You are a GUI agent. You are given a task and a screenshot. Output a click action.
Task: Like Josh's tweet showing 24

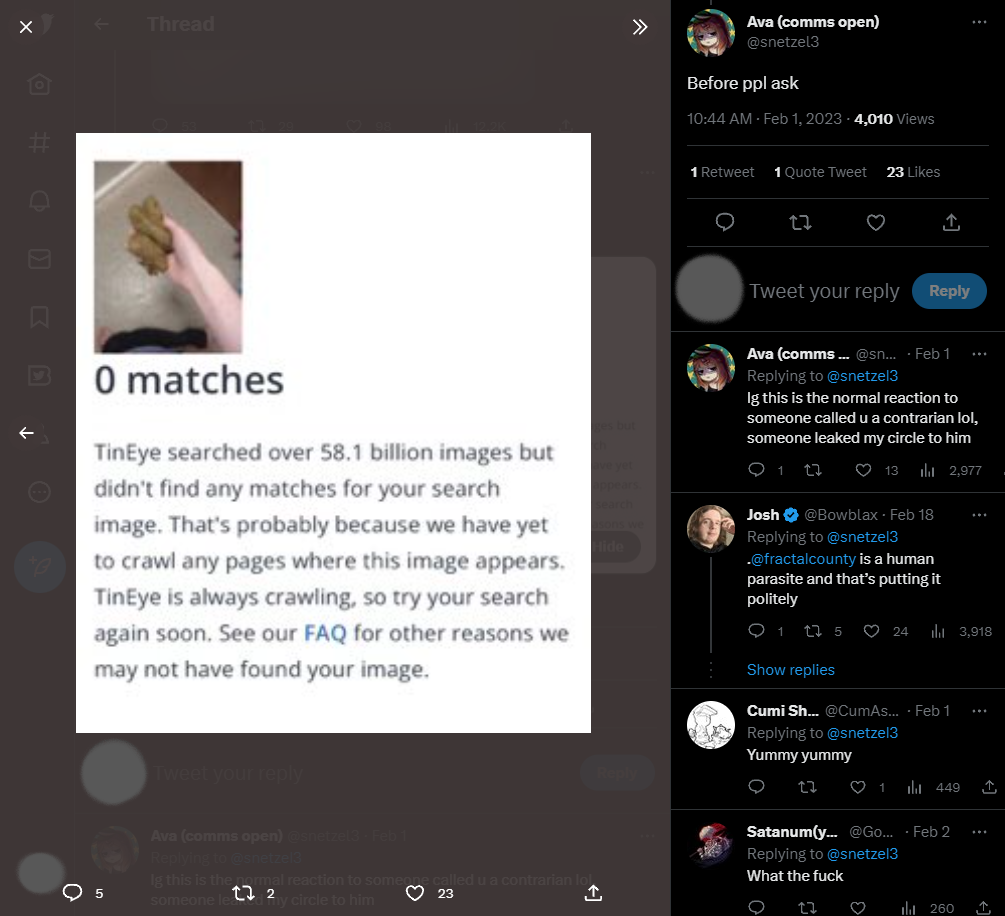coord(871,631)
